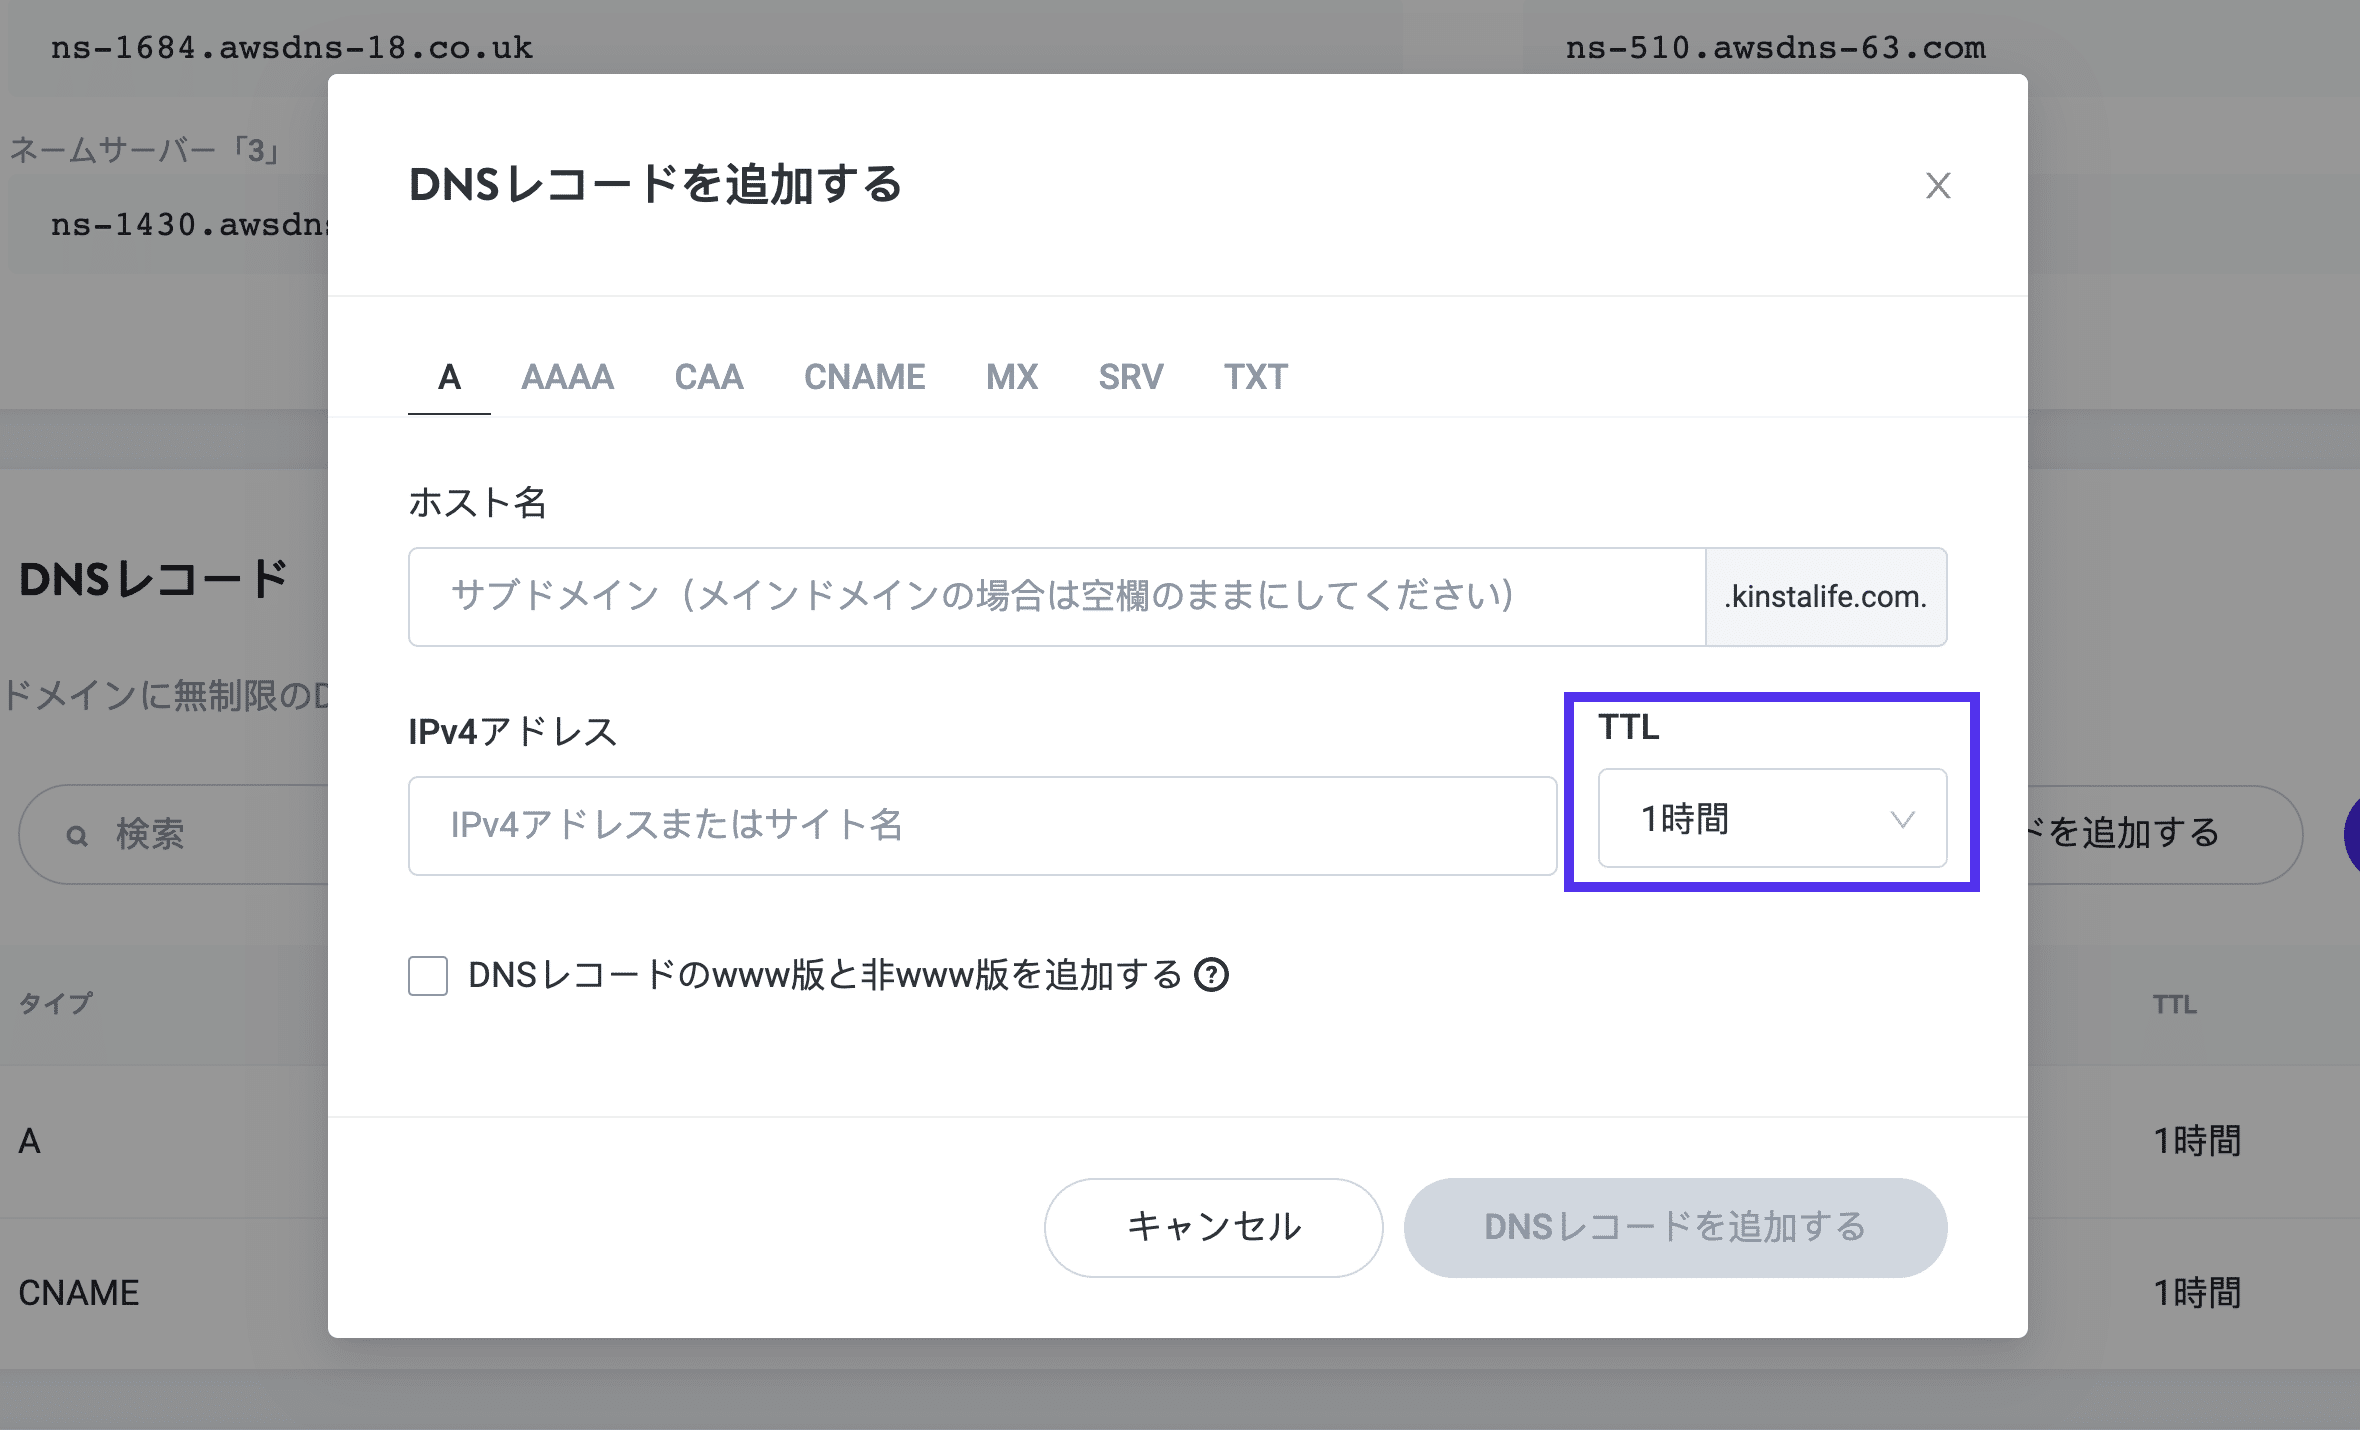2360x1430 pixels.
Task: Select the MX record tab
Action: pyautogui.click(x=1010, y=376)
